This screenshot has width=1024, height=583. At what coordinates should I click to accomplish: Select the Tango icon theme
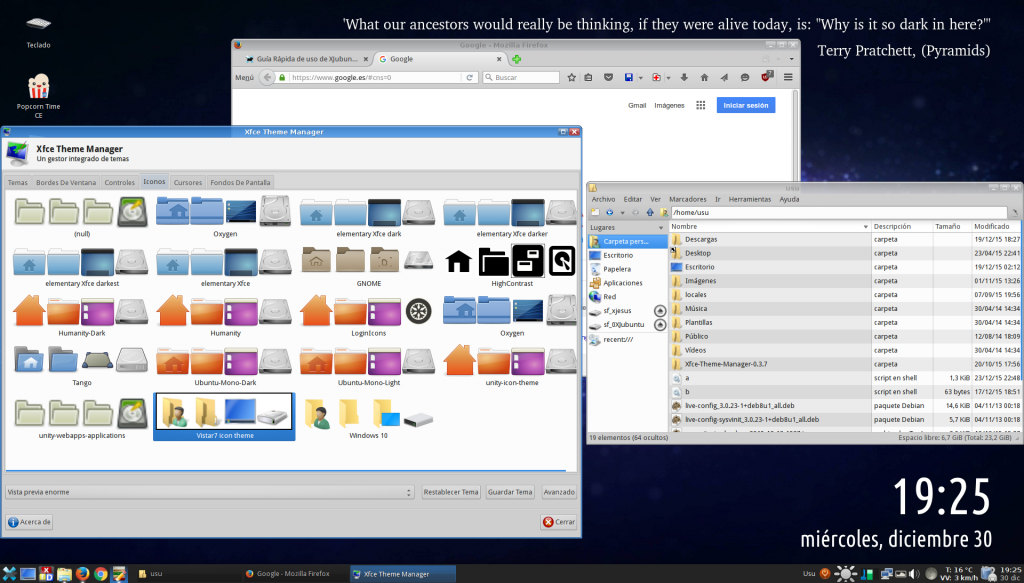(82, 366)
